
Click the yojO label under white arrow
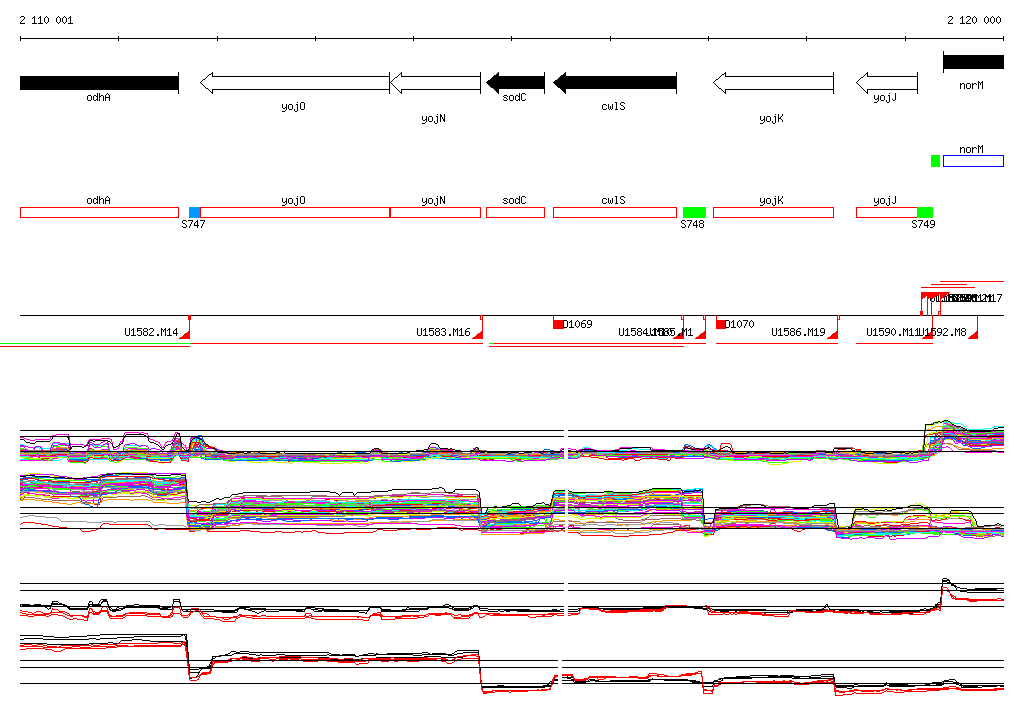pyautogui.click(x=293, y=106)
